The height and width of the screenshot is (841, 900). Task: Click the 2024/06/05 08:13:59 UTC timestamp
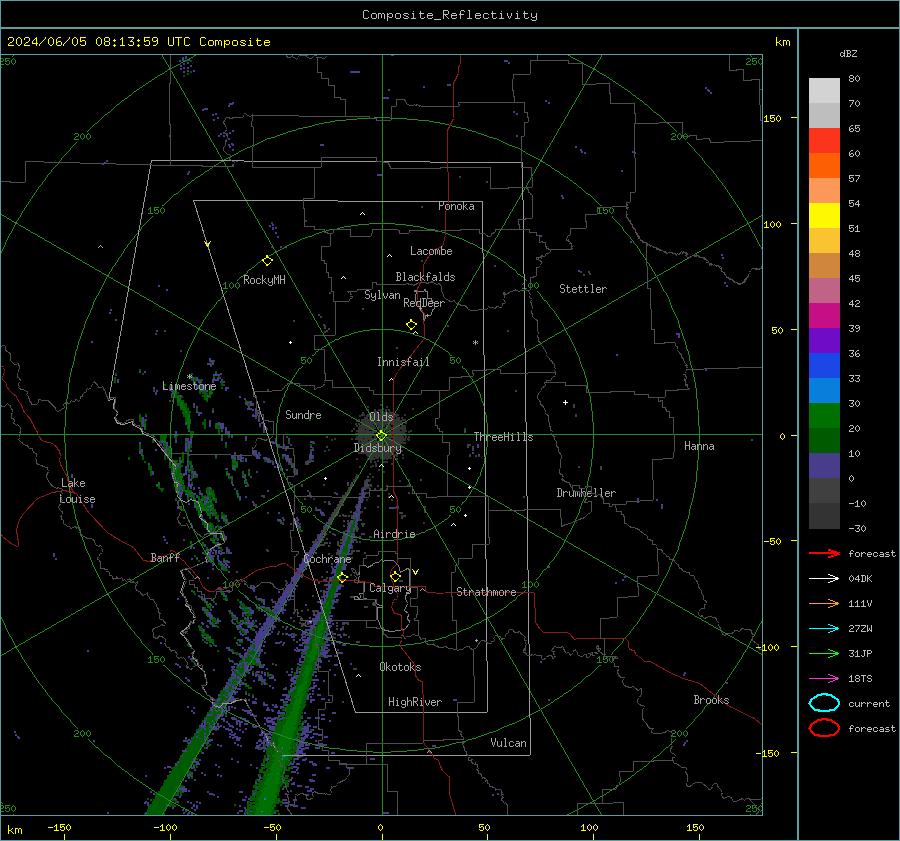click(x=99, y=42)
